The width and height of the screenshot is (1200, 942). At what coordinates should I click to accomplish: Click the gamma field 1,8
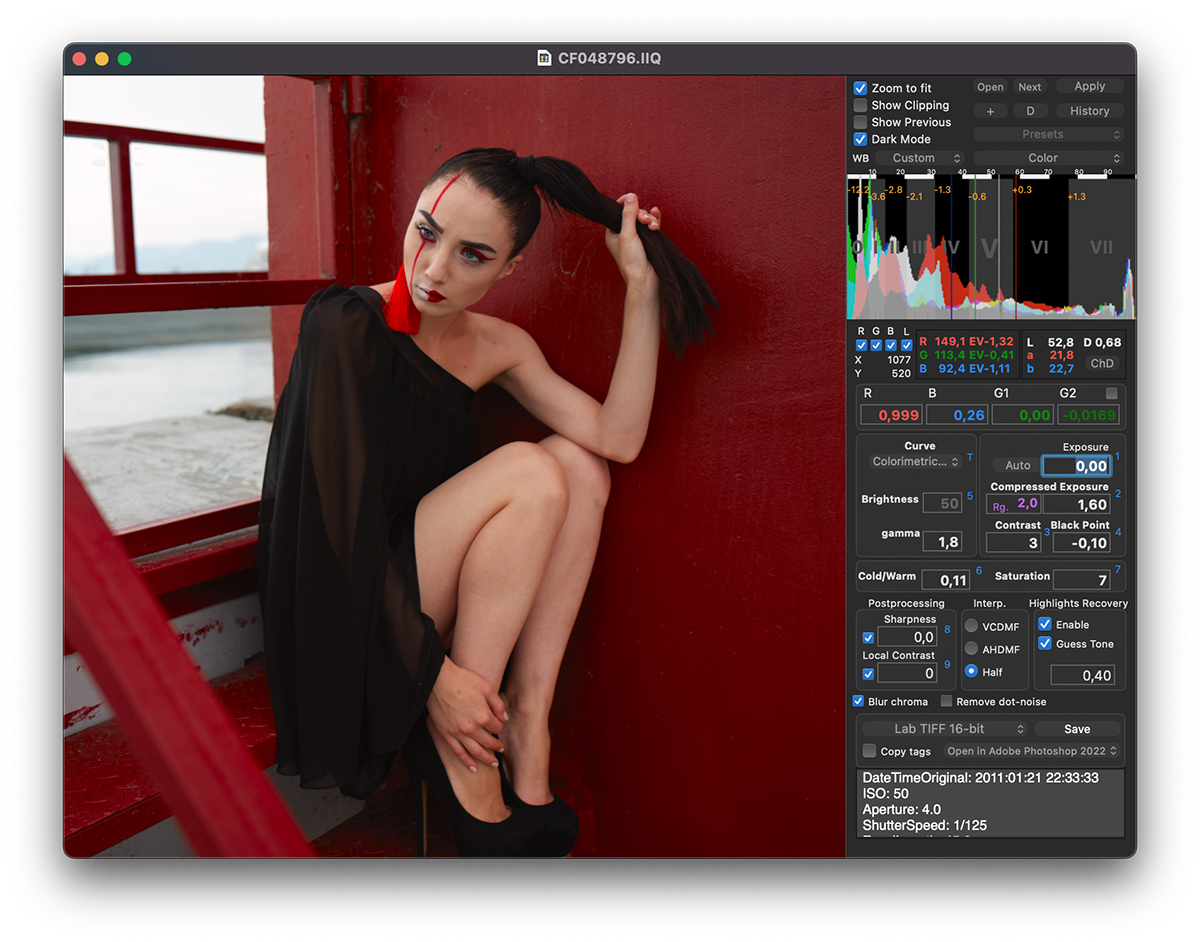942,541
